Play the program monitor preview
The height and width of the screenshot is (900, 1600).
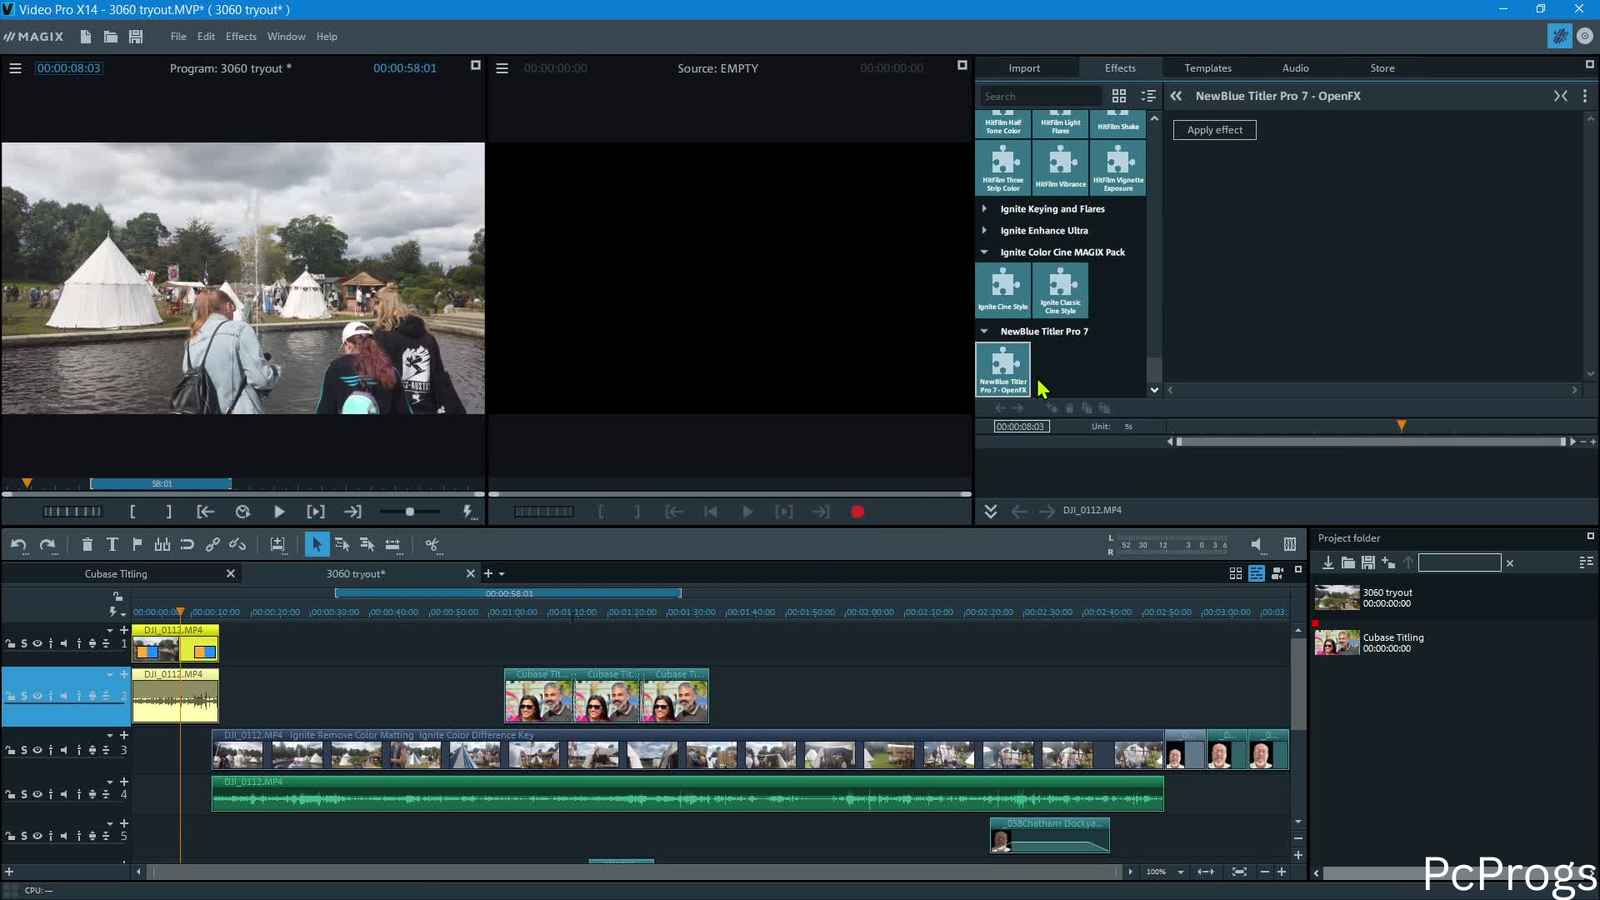(279, 512)
